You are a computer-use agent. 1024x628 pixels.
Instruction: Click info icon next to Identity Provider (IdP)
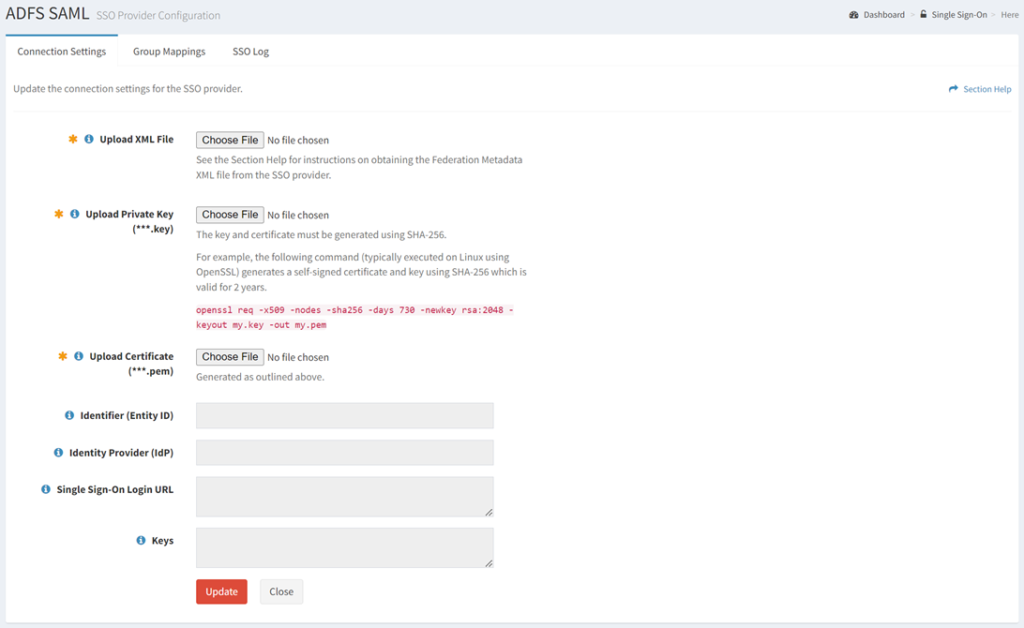pyautogui.click(x=58, y=453)
